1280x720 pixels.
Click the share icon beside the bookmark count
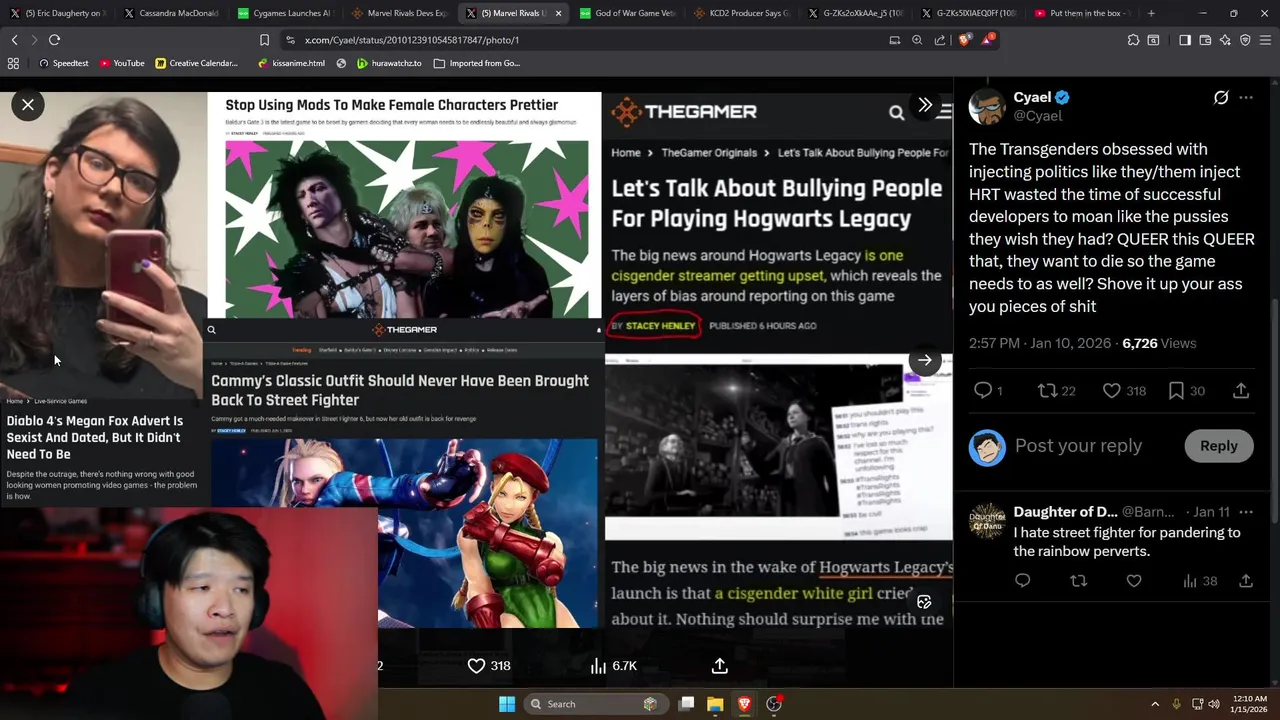click(1241, 391)
